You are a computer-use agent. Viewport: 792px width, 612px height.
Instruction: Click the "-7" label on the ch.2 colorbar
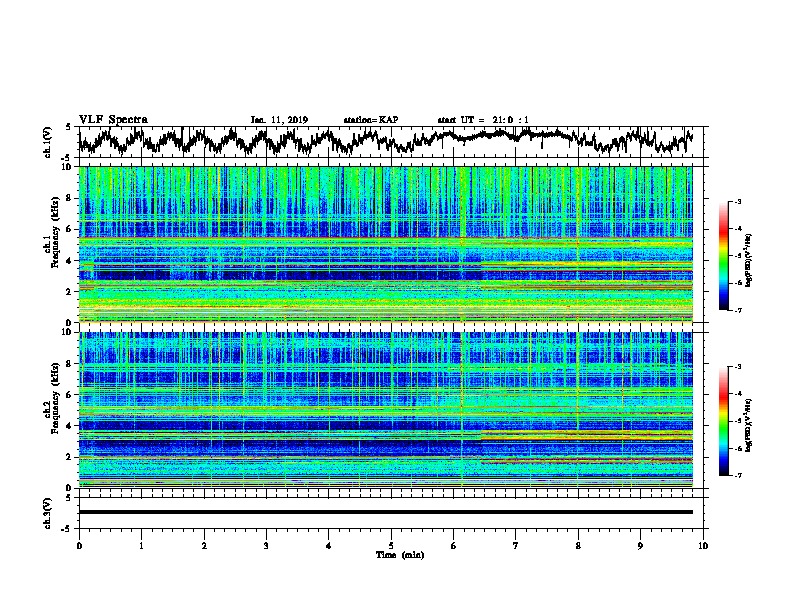tap(737, 475)
